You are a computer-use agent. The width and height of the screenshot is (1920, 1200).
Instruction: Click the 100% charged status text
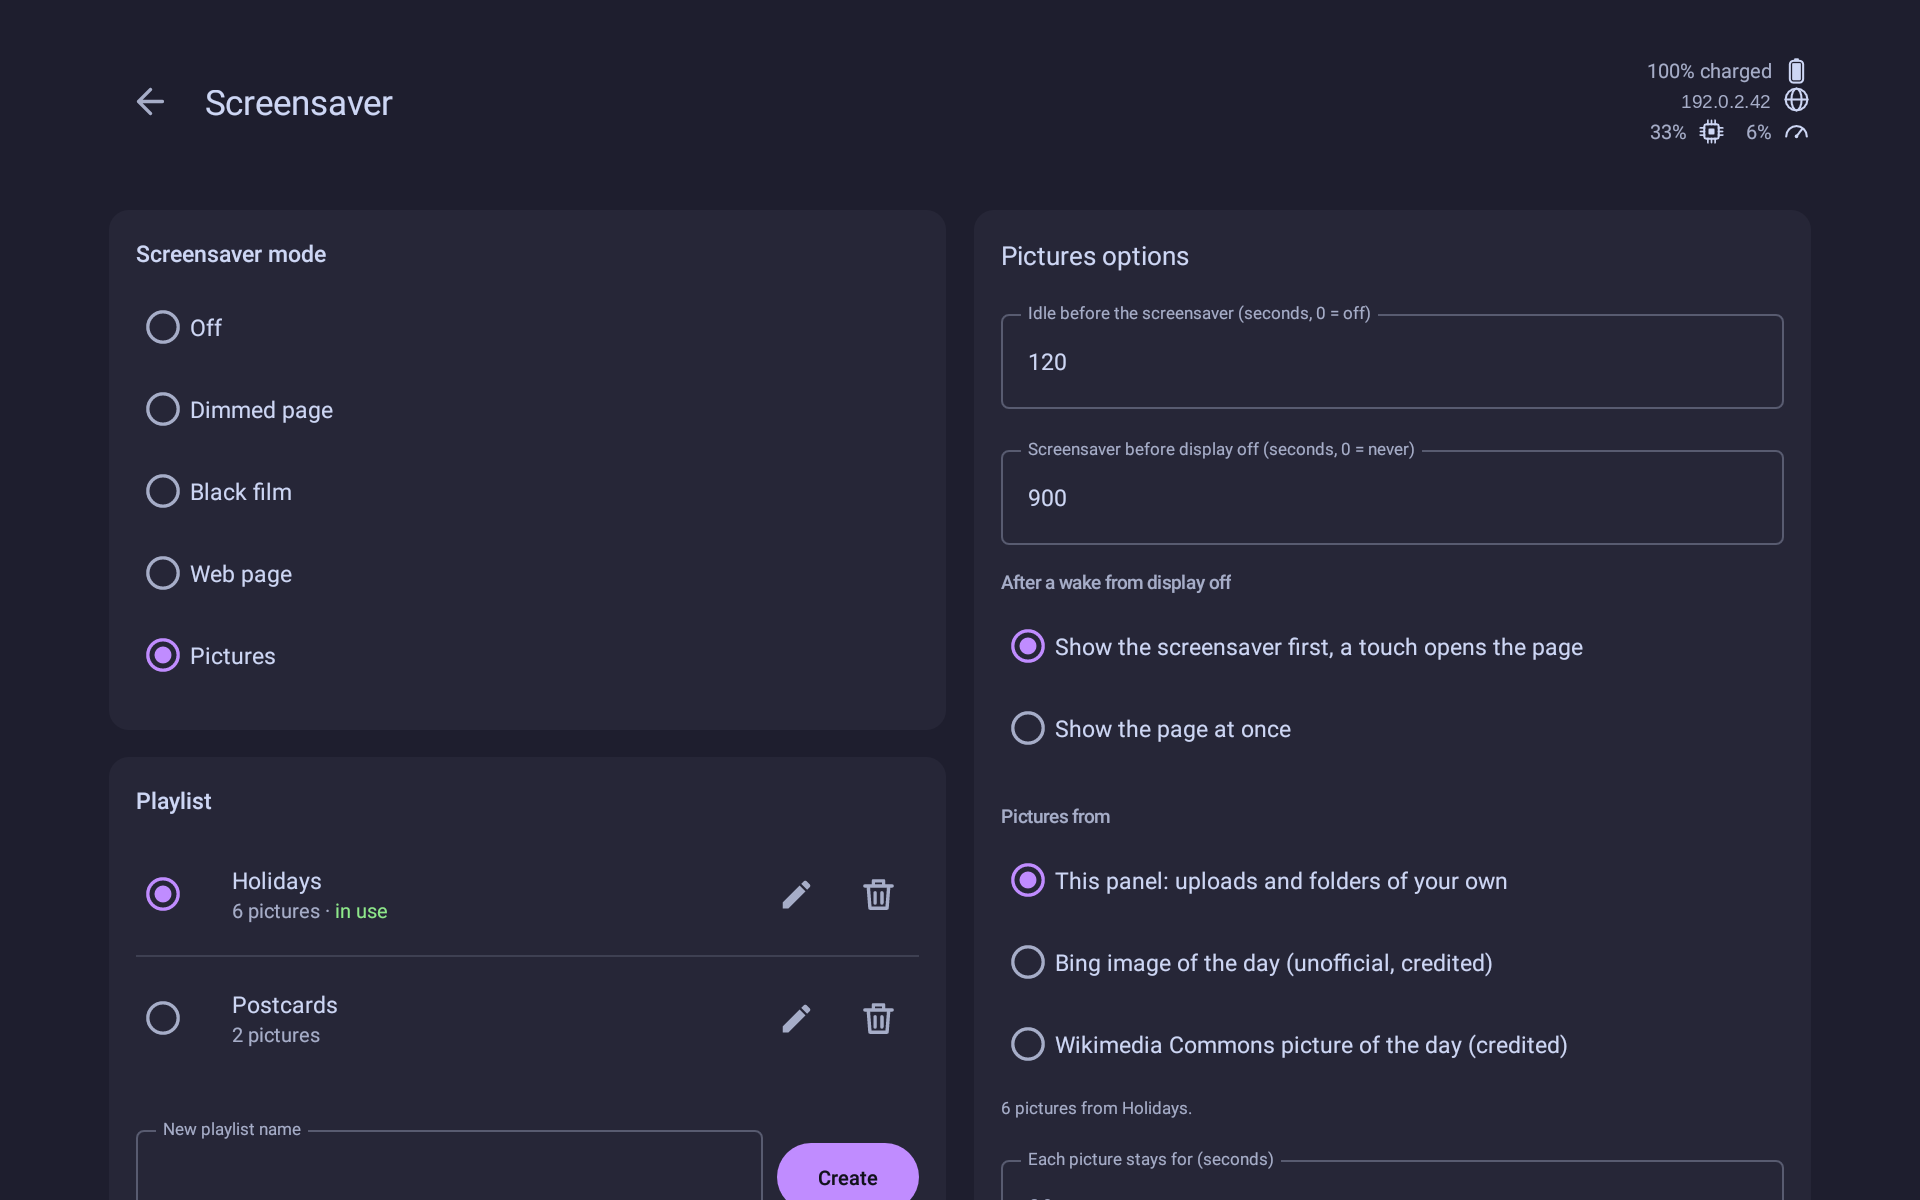(1709, 71)
